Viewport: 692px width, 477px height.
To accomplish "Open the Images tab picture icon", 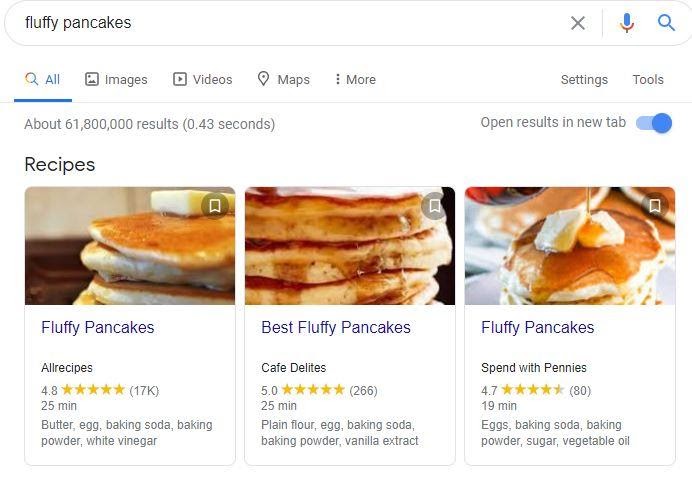I will pos(92,79).
